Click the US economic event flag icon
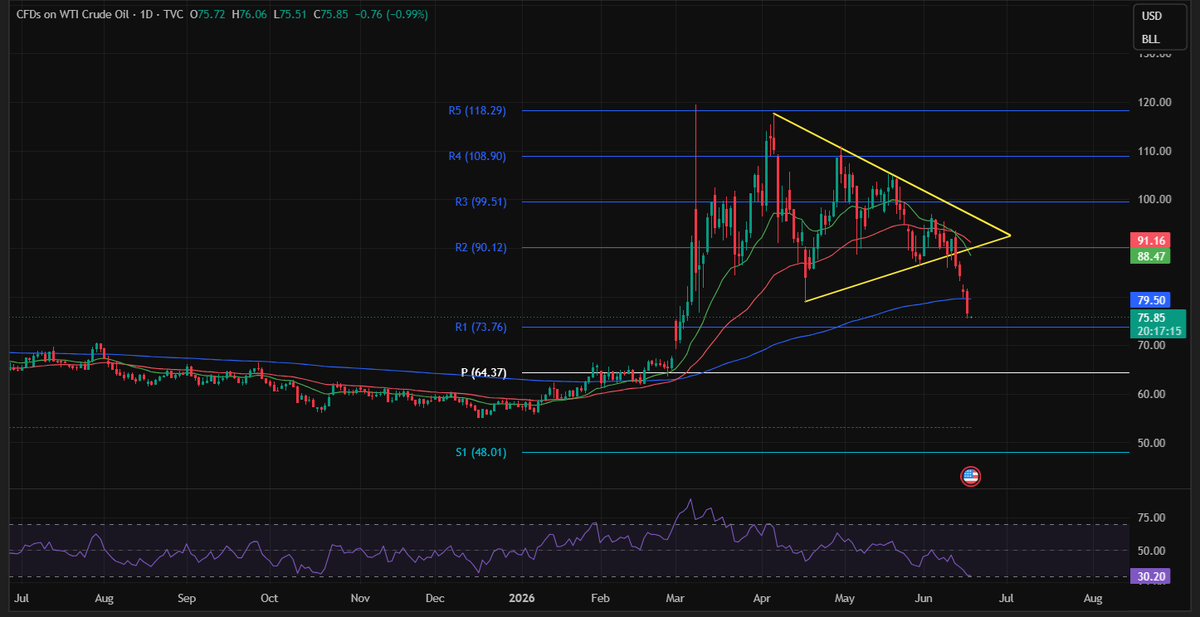This screenshot has width=1200, height=617. point(969,476)
